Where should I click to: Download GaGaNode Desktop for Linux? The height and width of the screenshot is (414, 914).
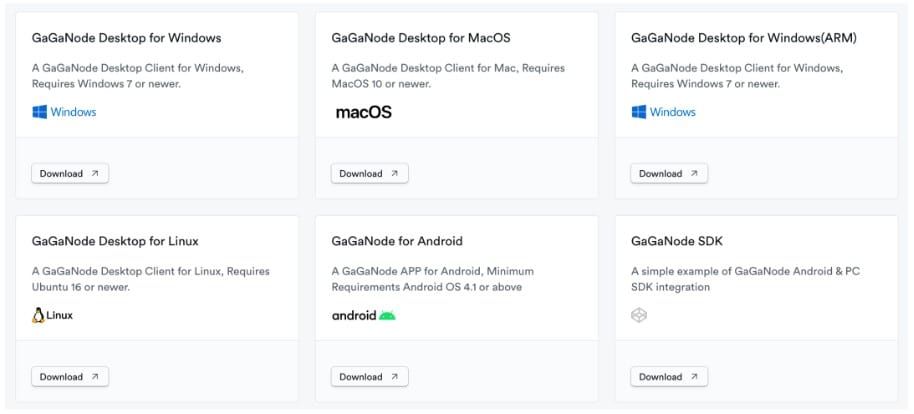coord(70,377)
